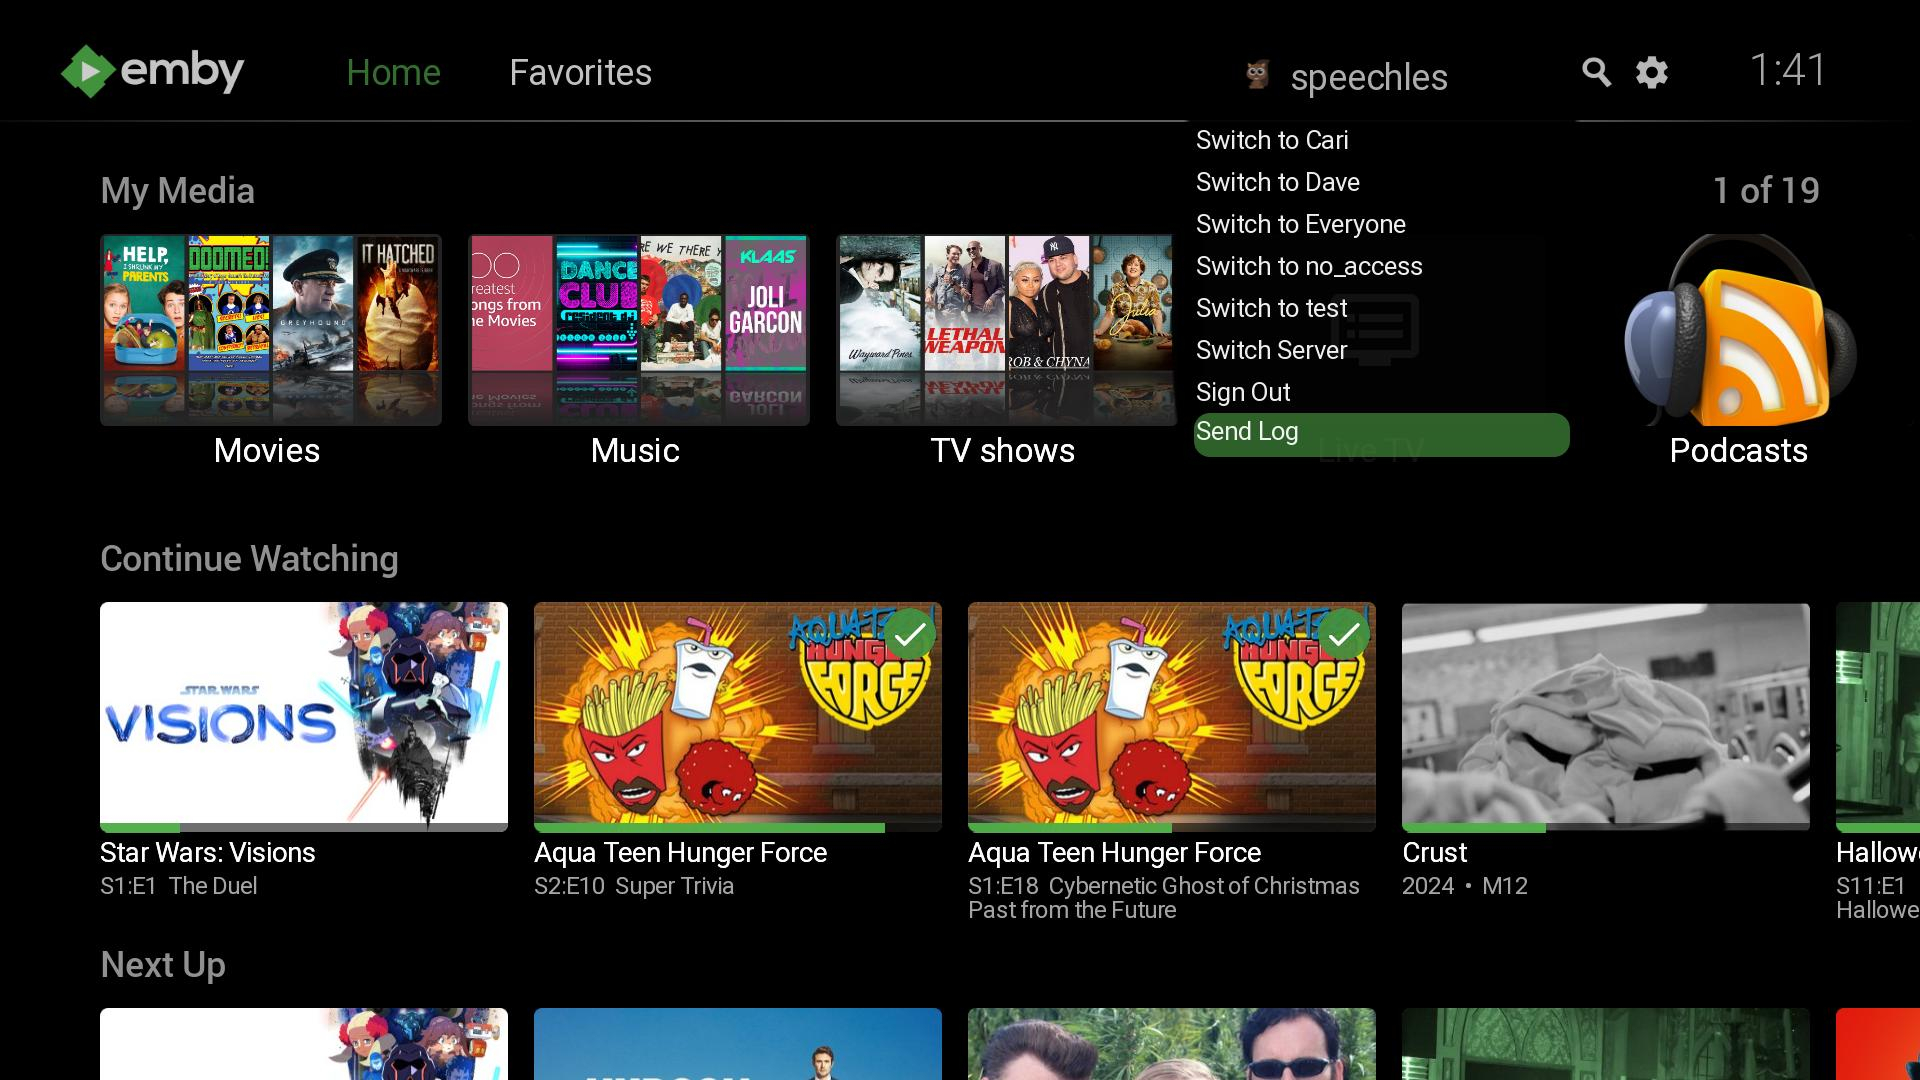
Task: Click the owl user avatar icon
Action: tap(1257, 75)
